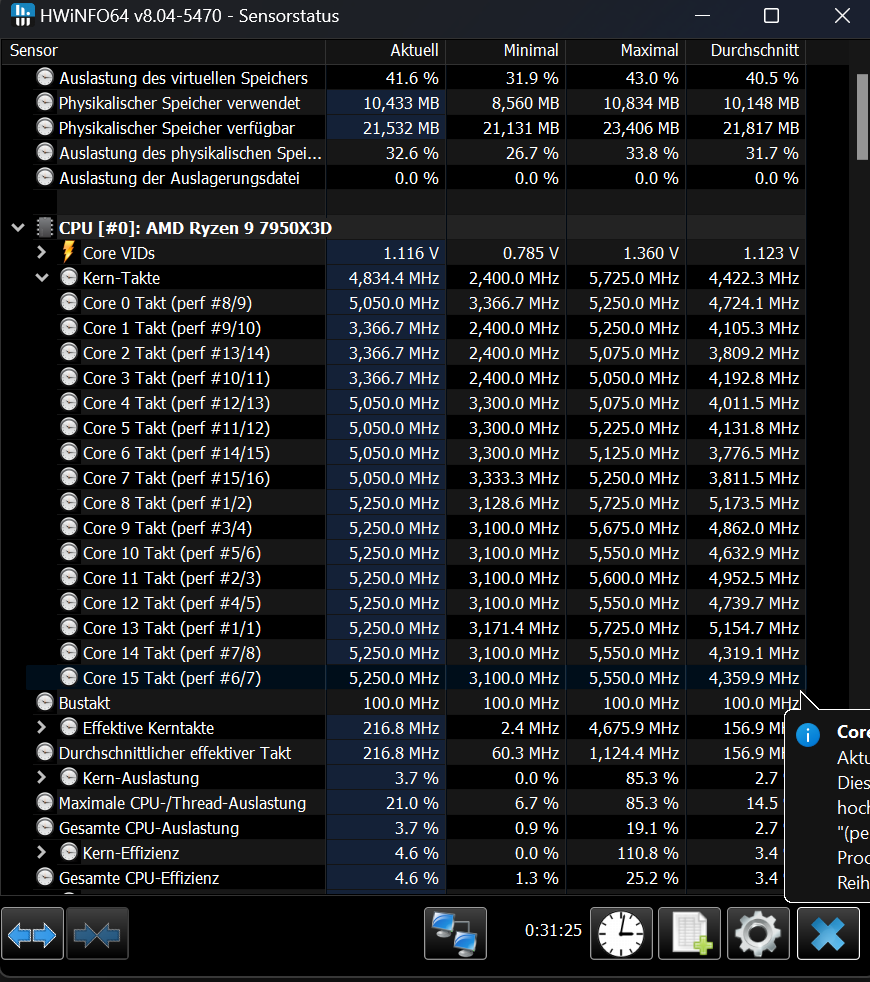
Task: Select the Core 4 Takt (perf #12/13) row
Action: pyautogui.click(x=416, y=403)
